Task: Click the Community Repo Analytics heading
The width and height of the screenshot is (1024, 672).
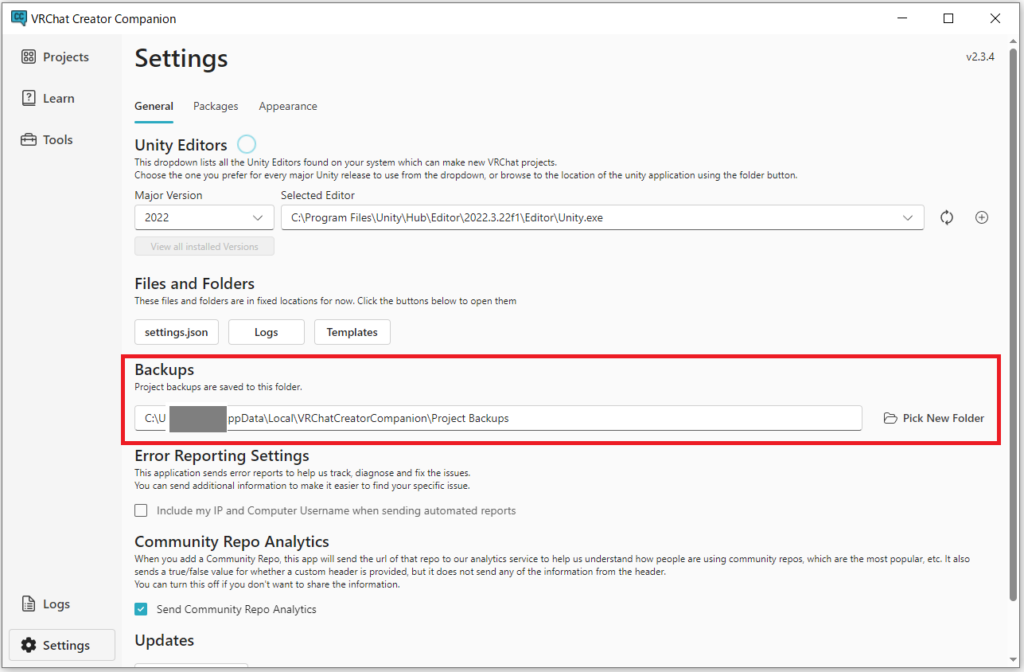Action: (x=231, y=541)
